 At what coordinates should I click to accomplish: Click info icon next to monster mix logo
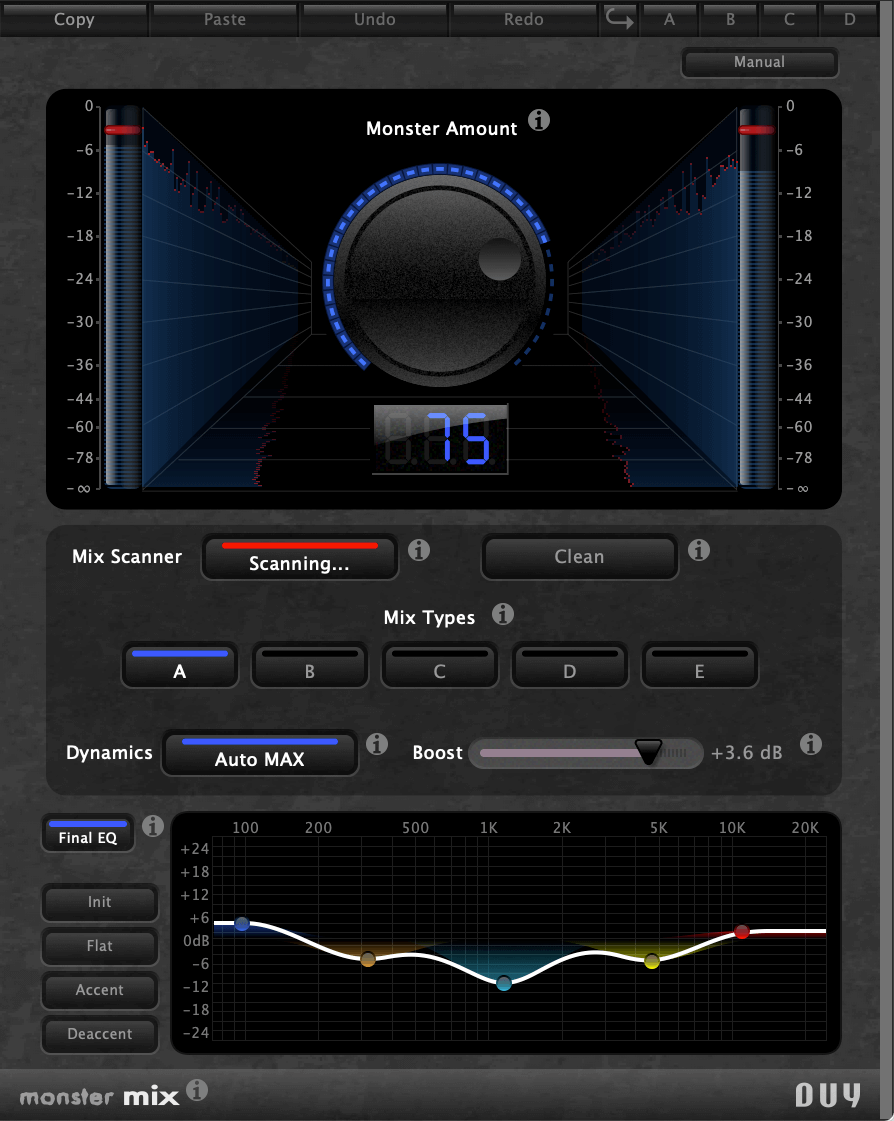pyautogui.click(x=197, y=1089)
